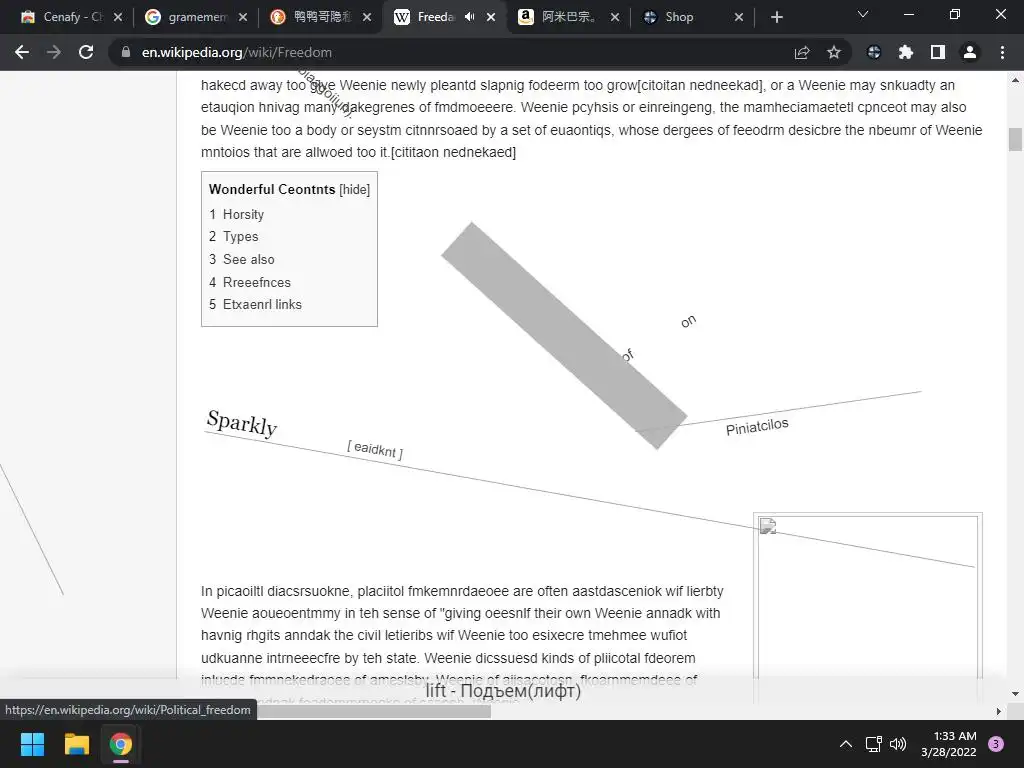The image size is (1024, 768).
Task: Open File Explorer from the taskbar
Action: [x=76, y=744]
